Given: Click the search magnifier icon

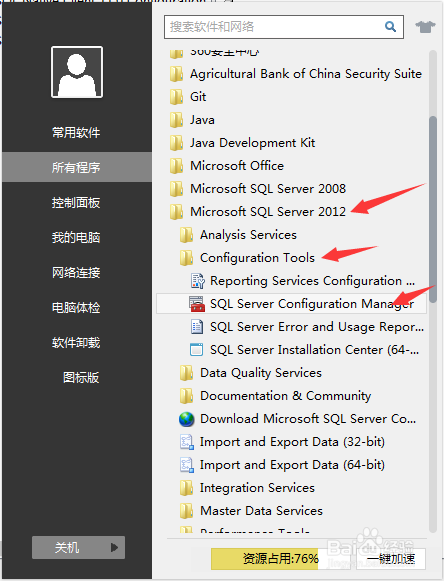Looking at the screenshot, I should point(390,27).
